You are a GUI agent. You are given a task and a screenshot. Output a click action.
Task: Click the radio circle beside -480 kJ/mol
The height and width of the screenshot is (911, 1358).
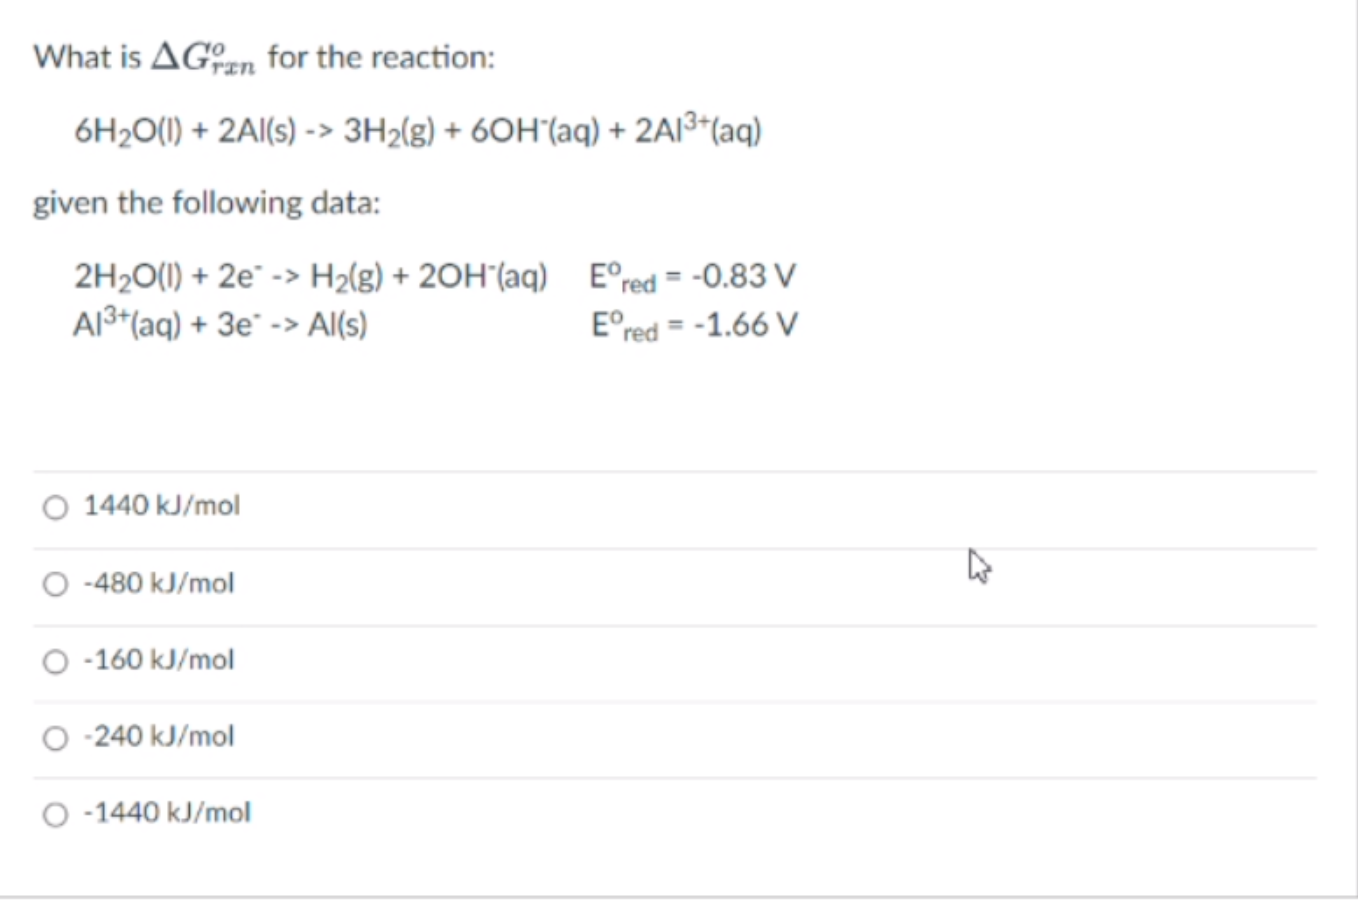point(54,583)
